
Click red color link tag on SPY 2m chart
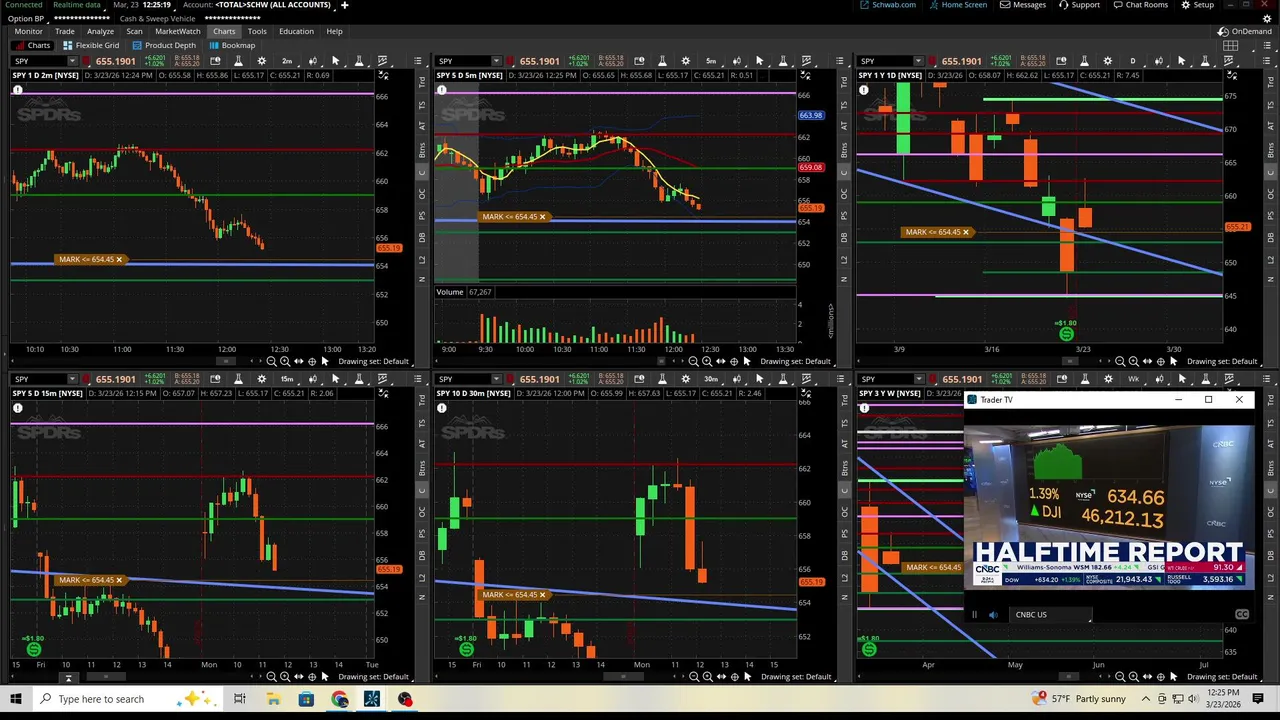coord(88,61)
